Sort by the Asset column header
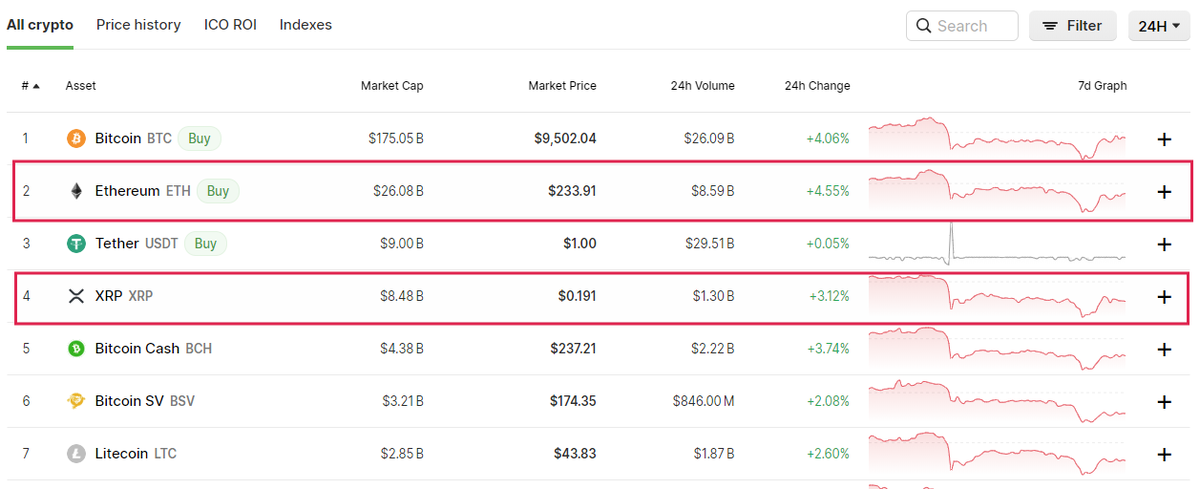 pos(81,86)
